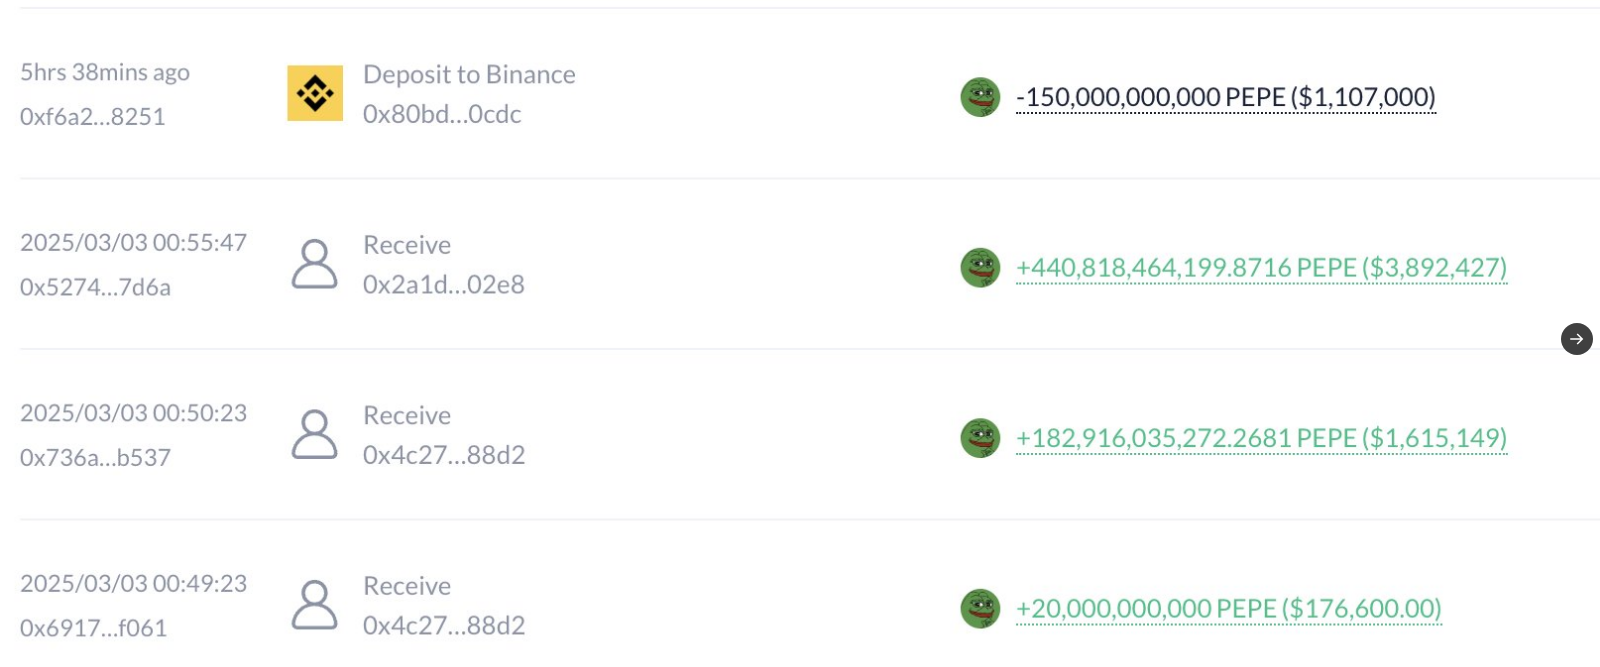
Task: Click the +440,818,464,199.8716 PEPE amount
Action: tap(1261, 268)
